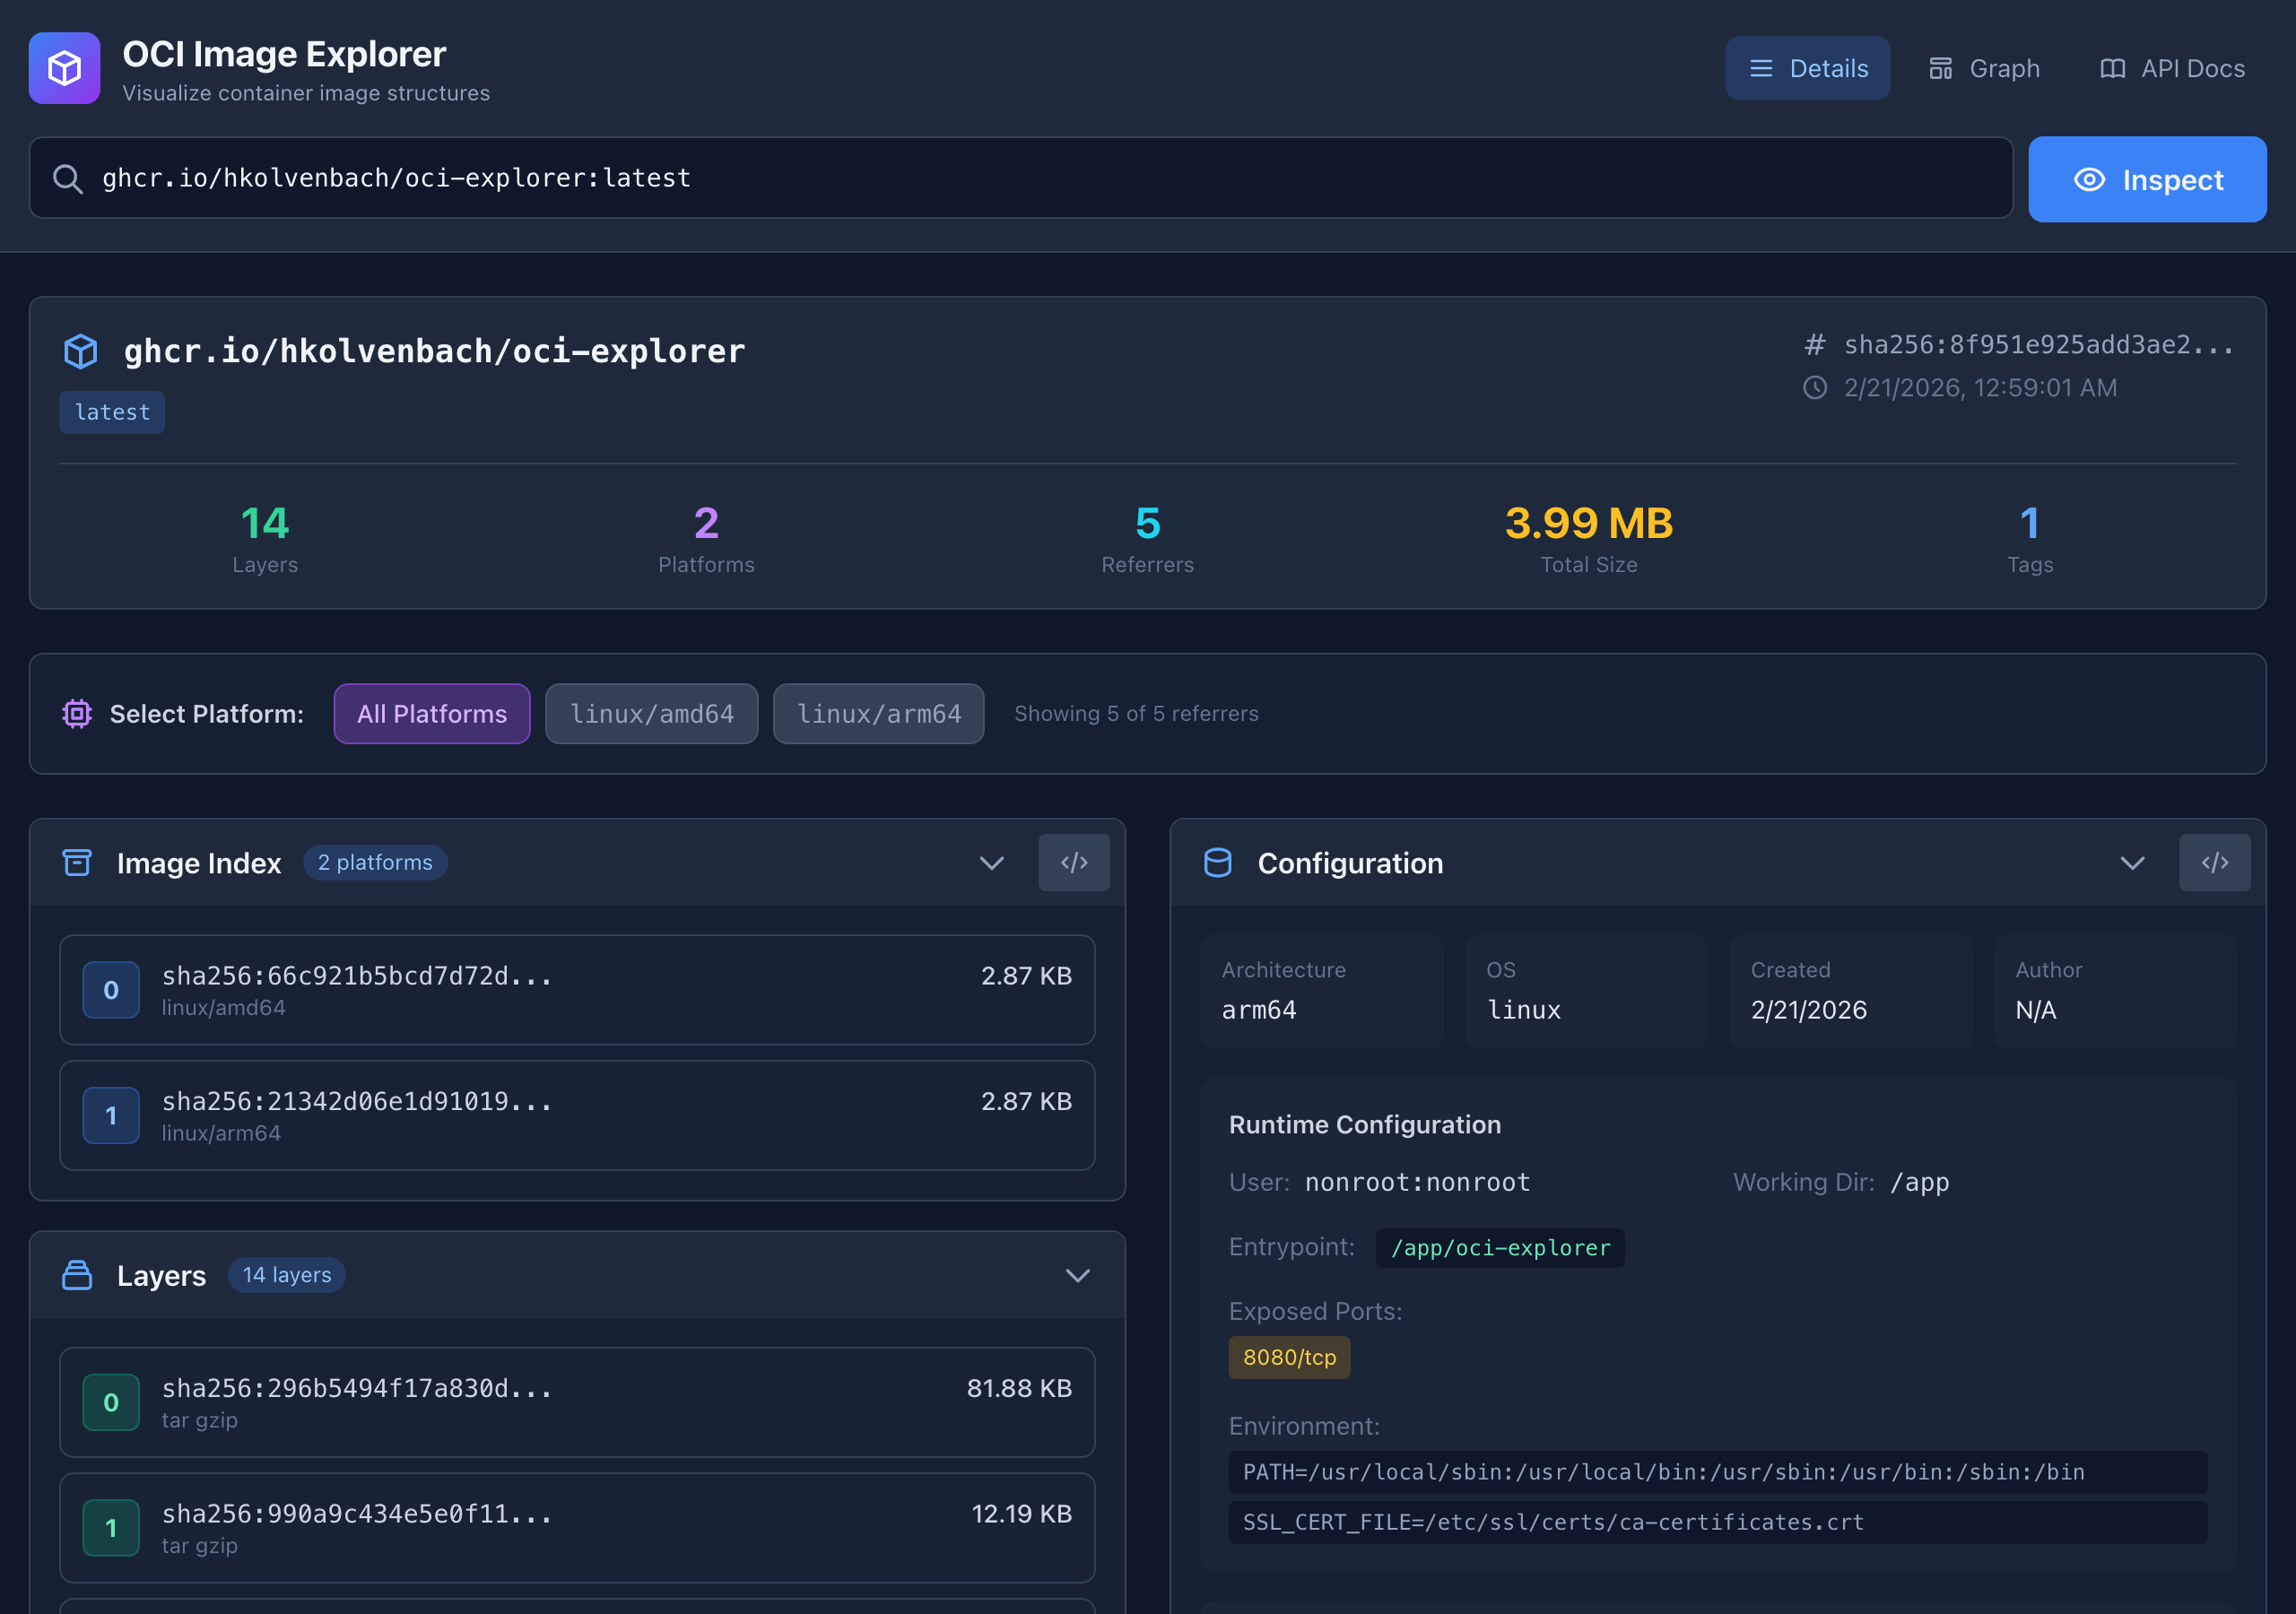Click the latest tag badge
2296x1614 pixels.
coord(112,412)
